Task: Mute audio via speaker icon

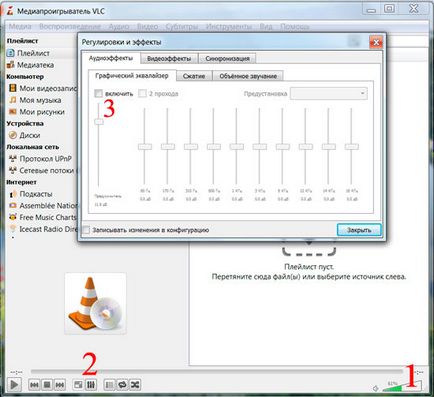Action: 375,388
